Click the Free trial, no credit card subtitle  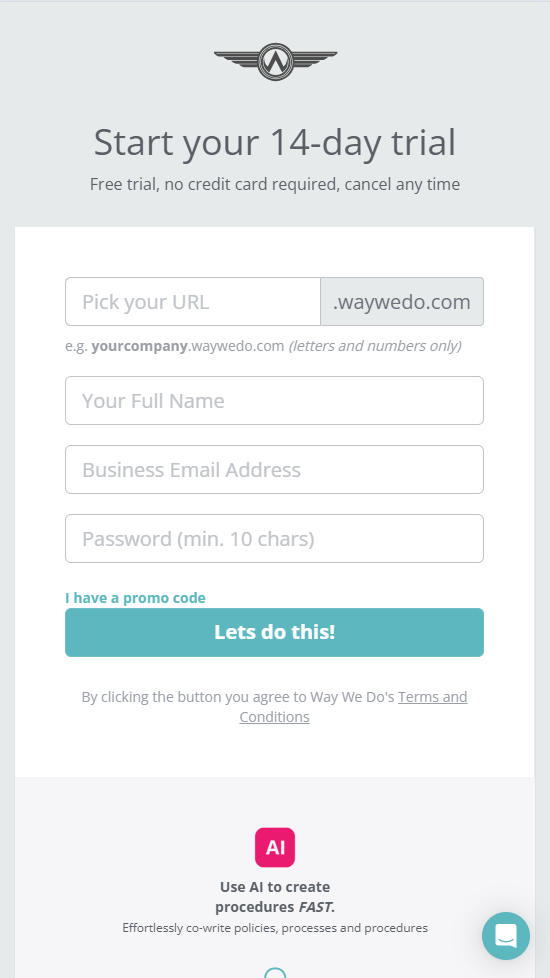(275, 185)
